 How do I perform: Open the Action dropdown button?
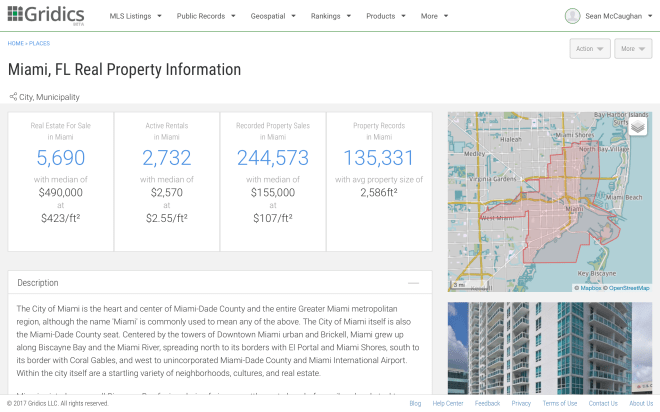click(589, 48)
